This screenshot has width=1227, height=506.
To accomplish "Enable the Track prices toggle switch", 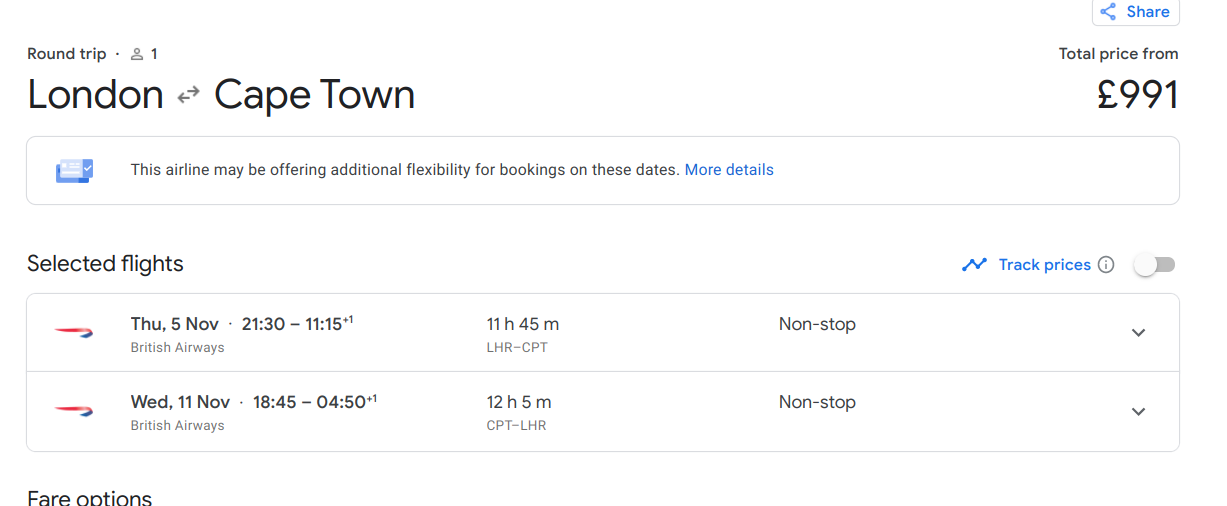I will click(1155, 265).
